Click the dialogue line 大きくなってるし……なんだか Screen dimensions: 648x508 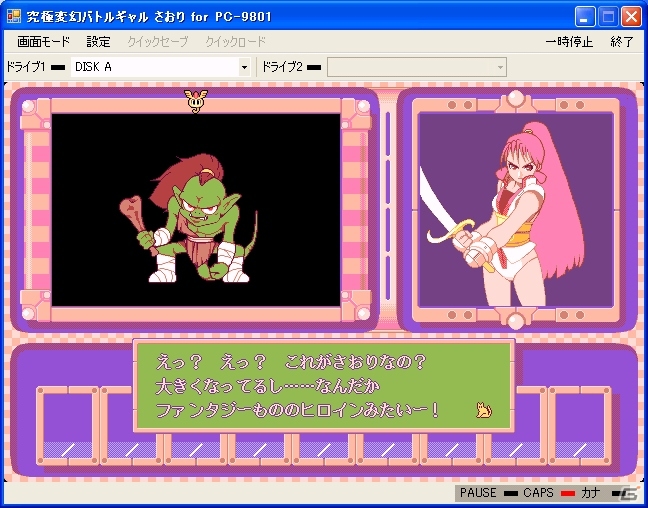click(267, 386)
